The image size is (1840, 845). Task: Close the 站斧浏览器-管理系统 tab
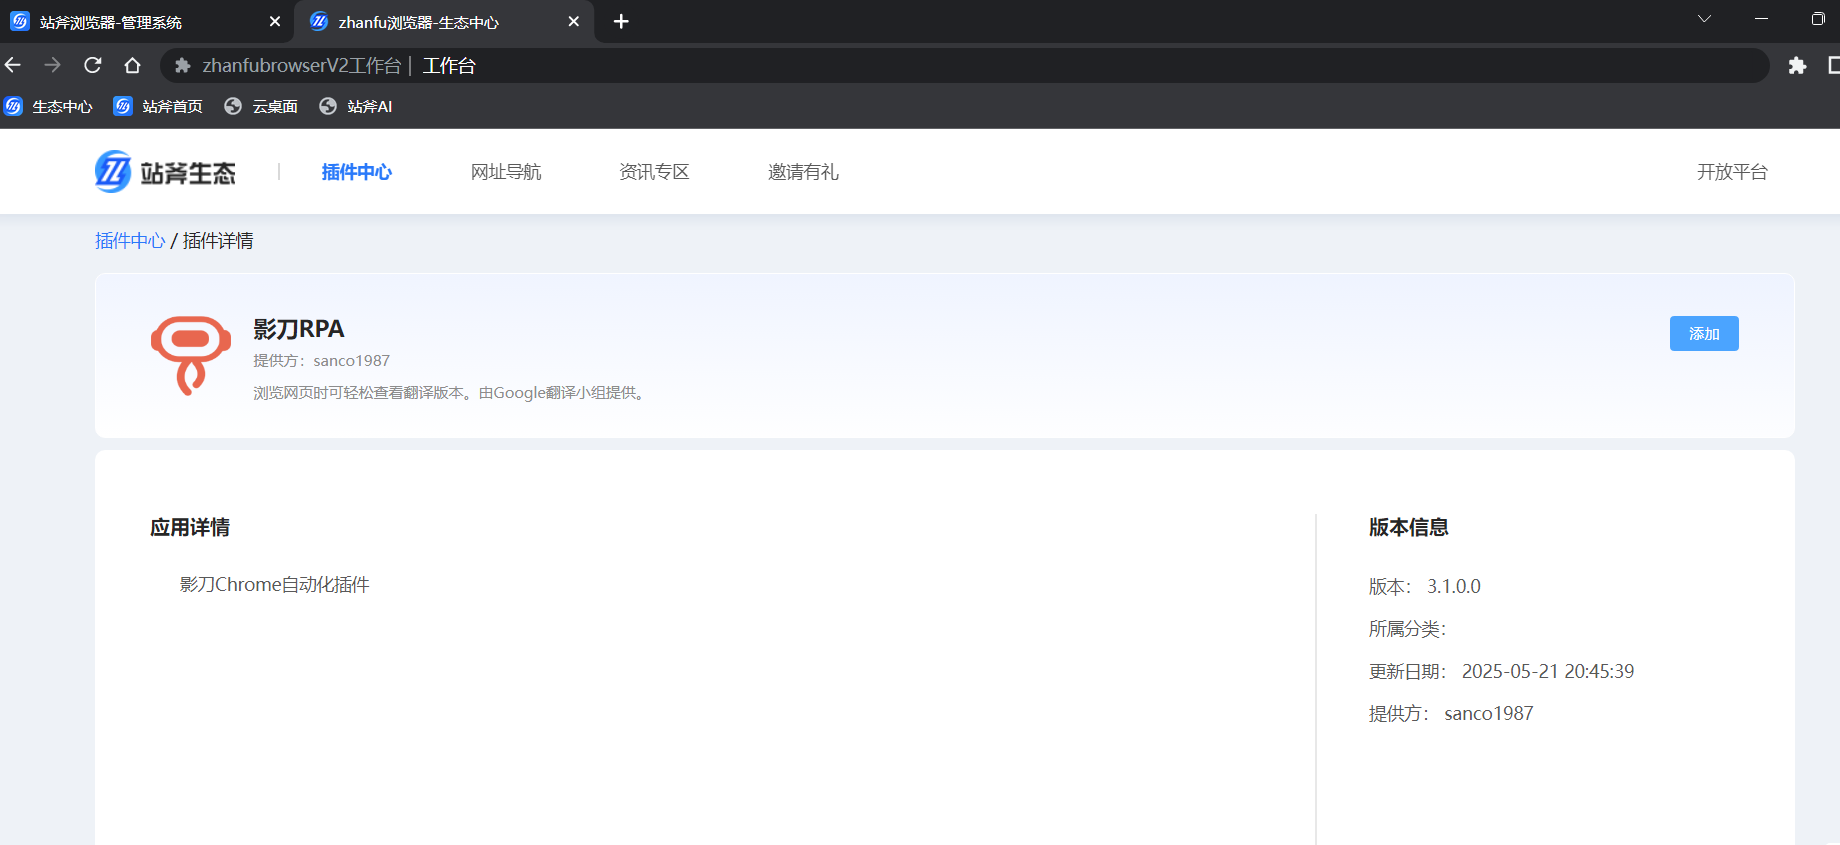pyautogui.click(x=275, y=21)
